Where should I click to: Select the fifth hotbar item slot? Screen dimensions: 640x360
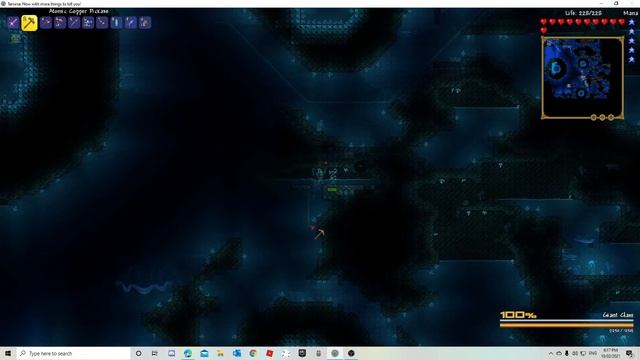(74, 22)
